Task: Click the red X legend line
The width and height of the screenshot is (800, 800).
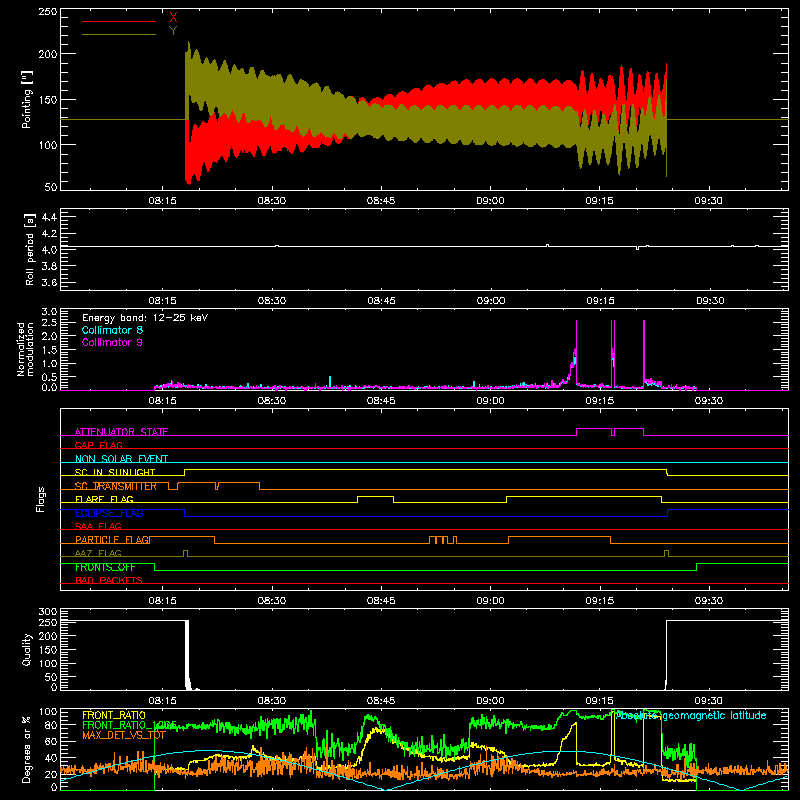Action: [119, 21]
